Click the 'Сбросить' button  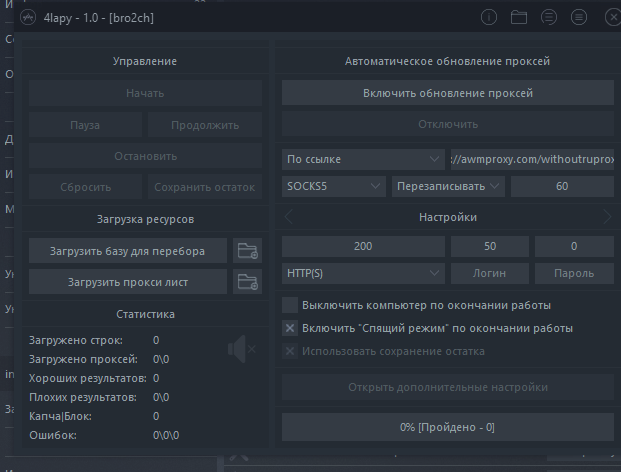pyautogui.click(x=85, y=187)
